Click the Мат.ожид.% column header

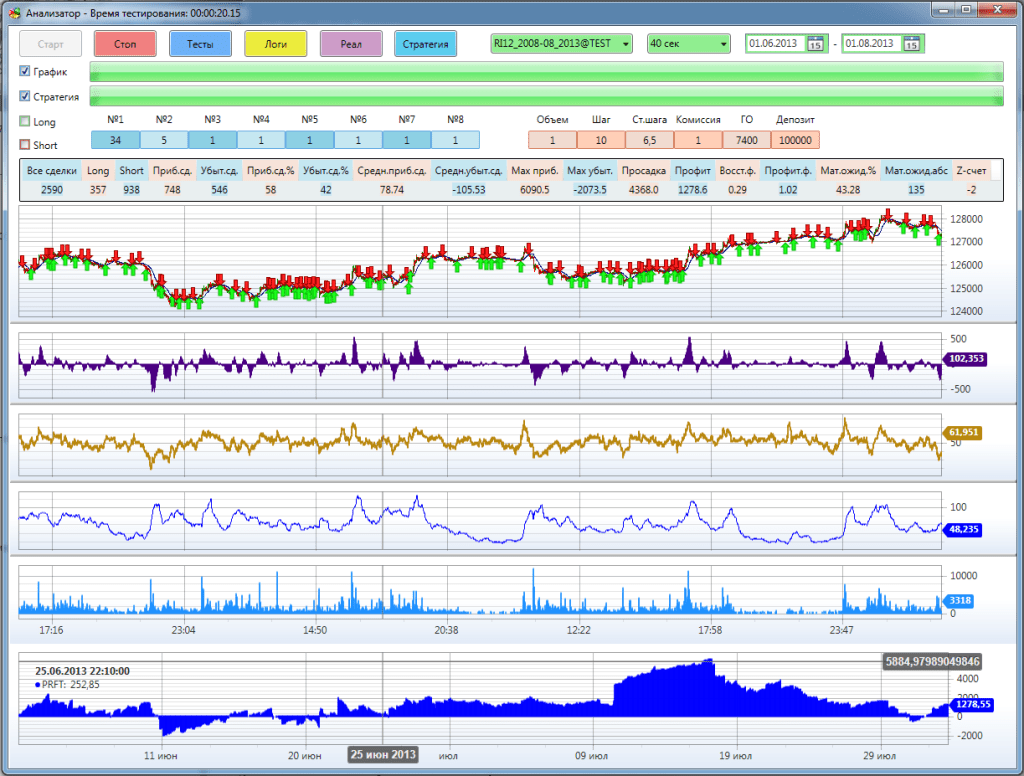coord(848,170)
